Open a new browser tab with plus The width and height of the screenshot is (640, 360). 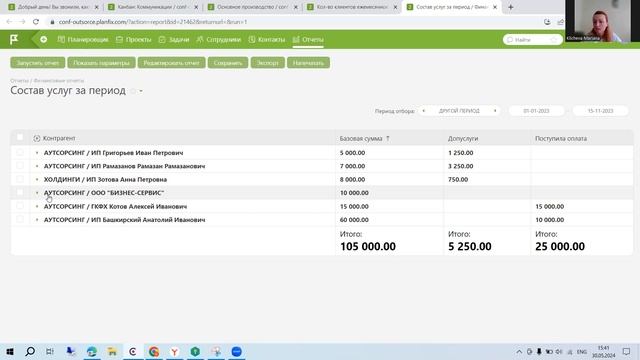coord(511,7)
